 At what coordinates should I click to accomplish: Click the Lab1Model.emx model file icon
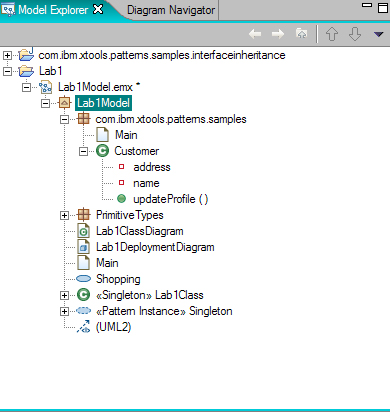tap(45, 87)
